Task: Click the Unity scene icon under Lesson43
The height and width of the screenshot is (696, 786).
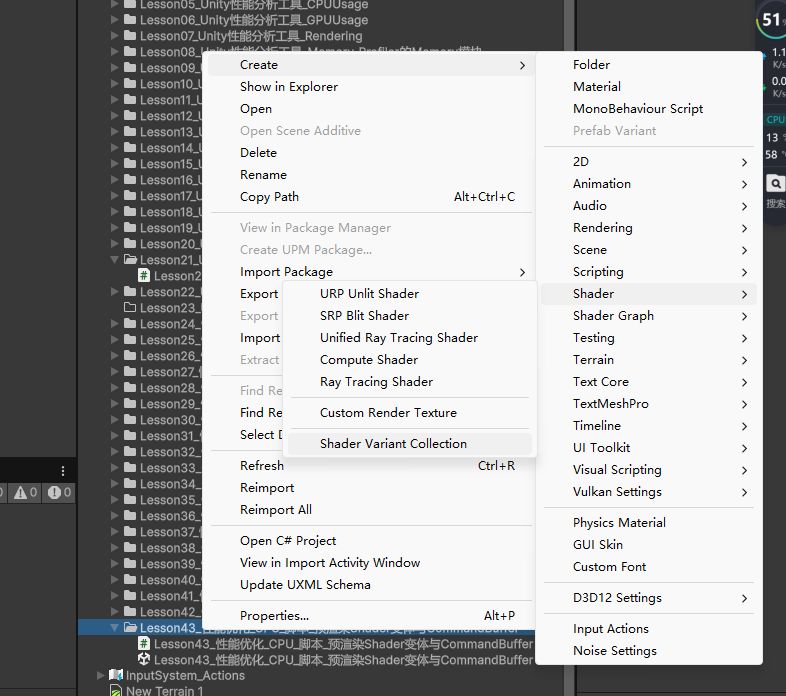Action: [144, 660]
